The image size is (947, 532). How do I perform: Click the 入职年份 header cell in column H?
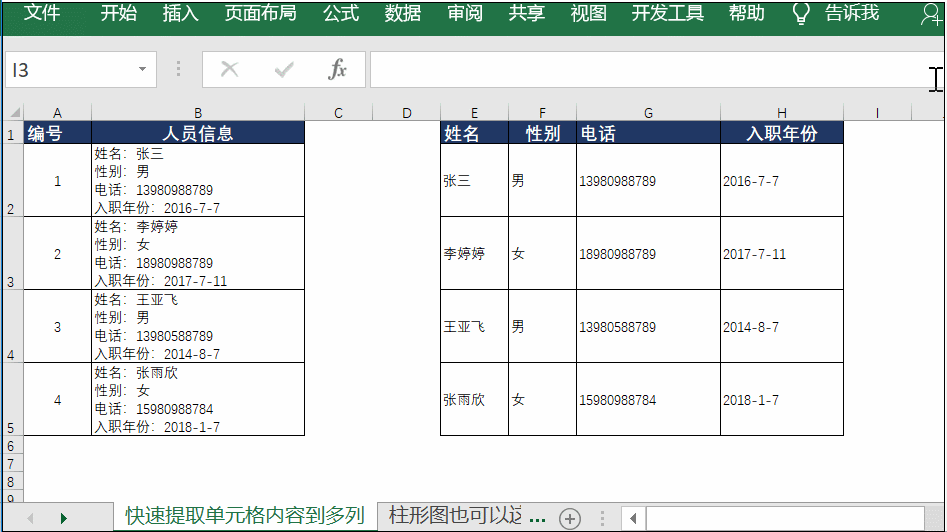tap(782, 133)
